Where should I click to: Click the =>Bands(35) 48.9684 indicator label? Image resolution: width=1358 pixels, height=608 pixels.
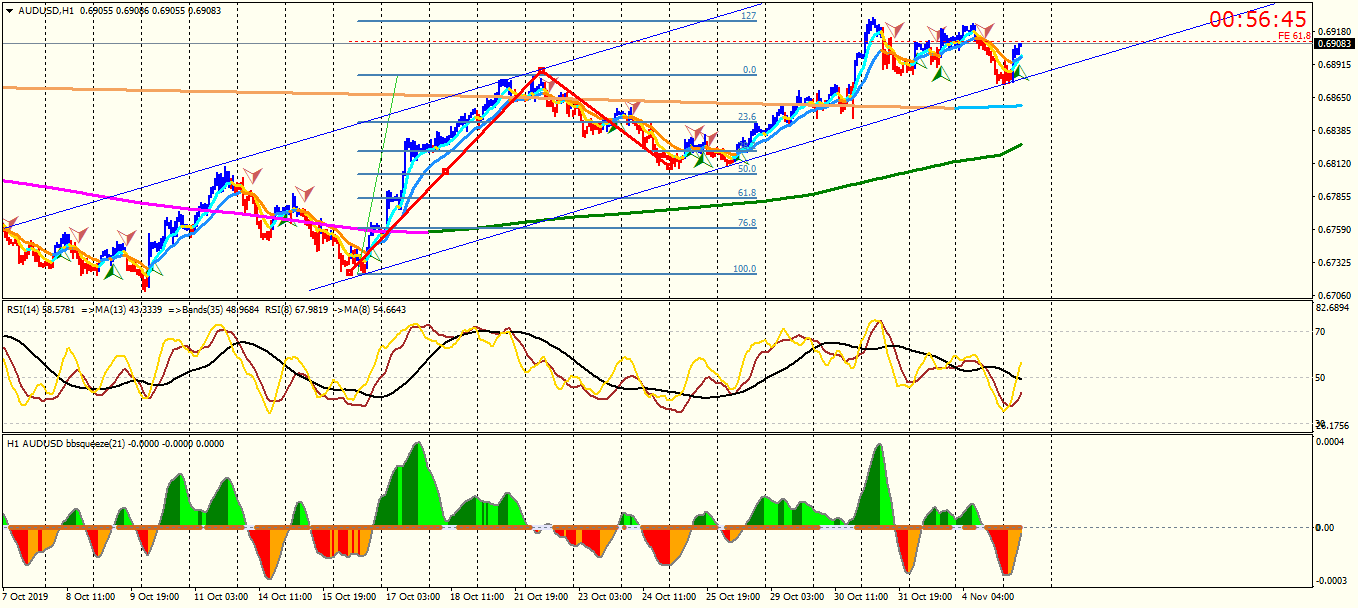tap(213, 310)
